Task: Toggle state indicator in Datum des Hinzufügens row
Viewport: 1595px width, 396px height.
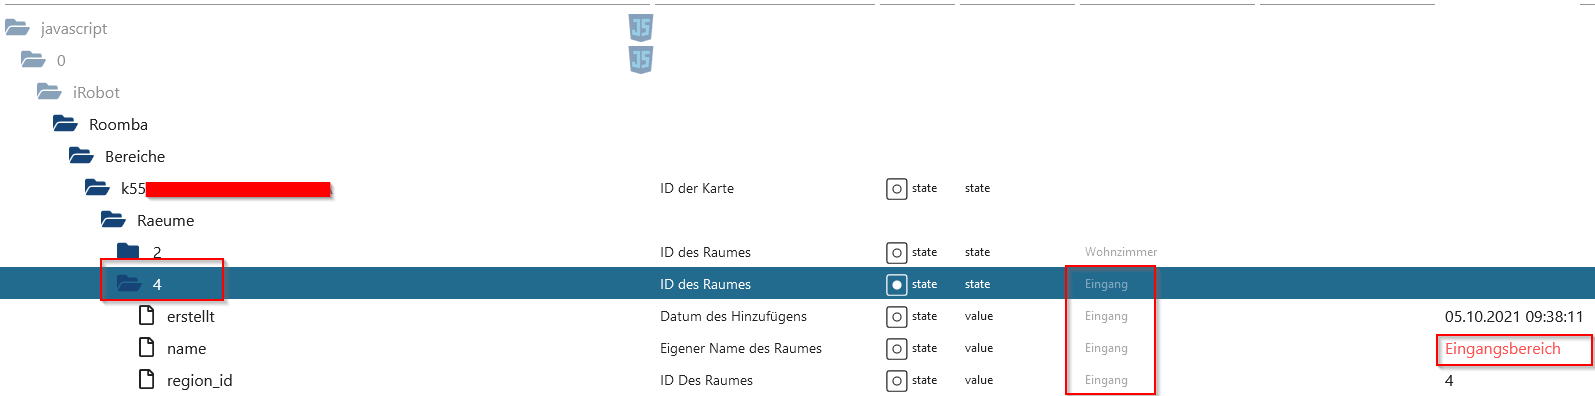Action: tap(897, 316)
